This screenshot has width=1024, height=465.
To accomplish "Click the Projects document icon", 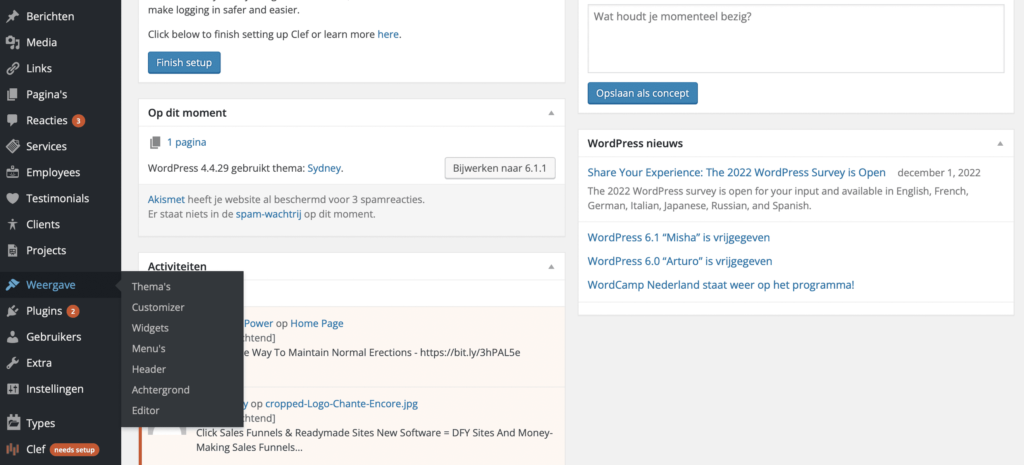I will click(12, 251).
